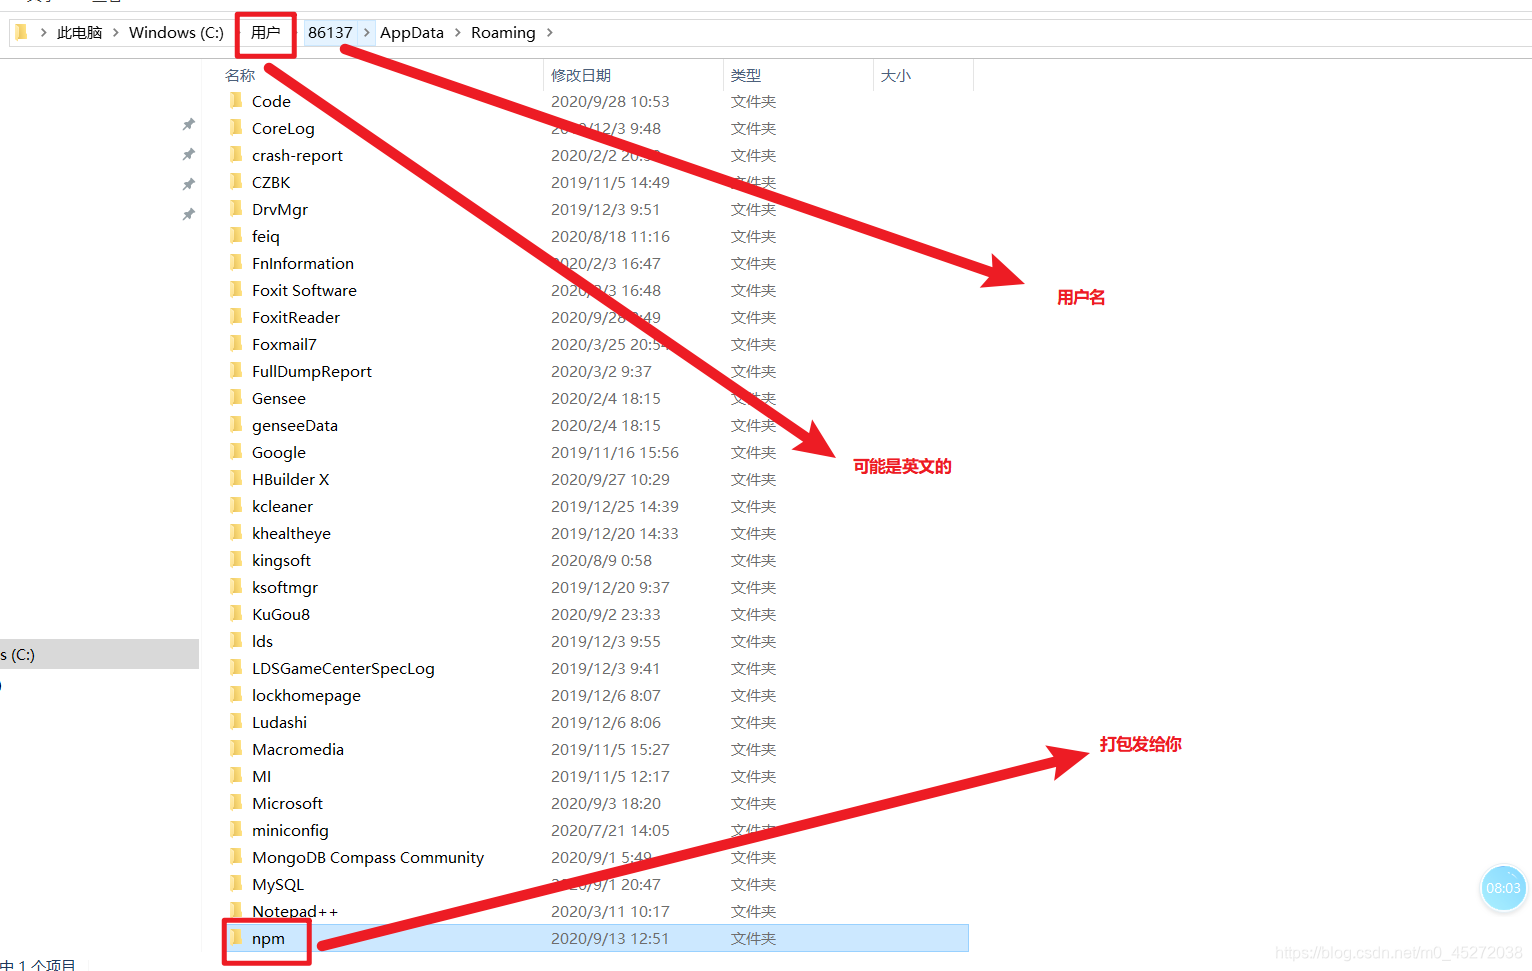1532x971 pixels.
Task: Click the npm folder icon
Action: click(236, 937)
